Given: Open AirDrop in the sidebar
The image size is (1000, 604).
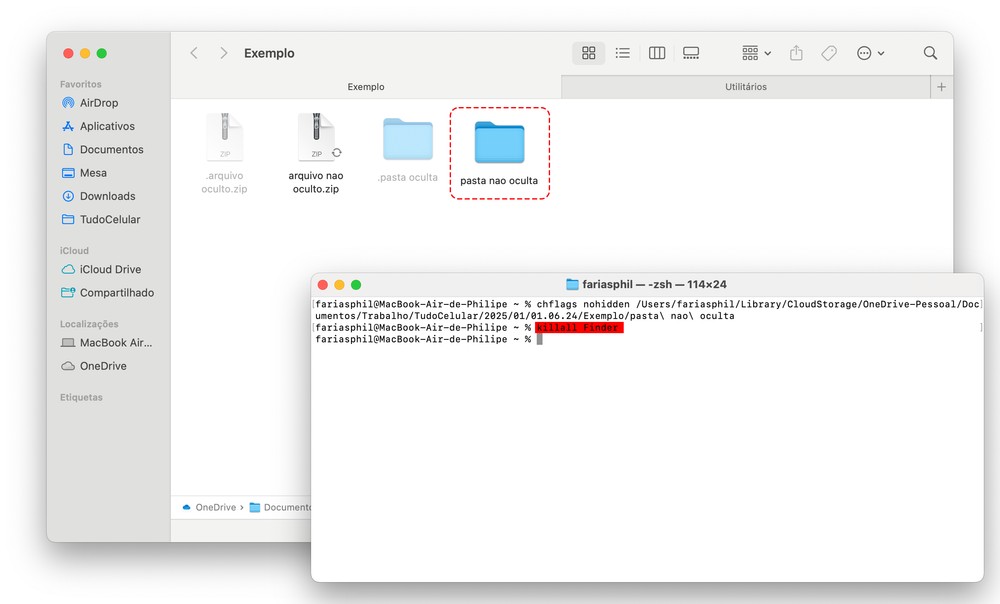Looking at the screenshot, I should coord(99,103).
